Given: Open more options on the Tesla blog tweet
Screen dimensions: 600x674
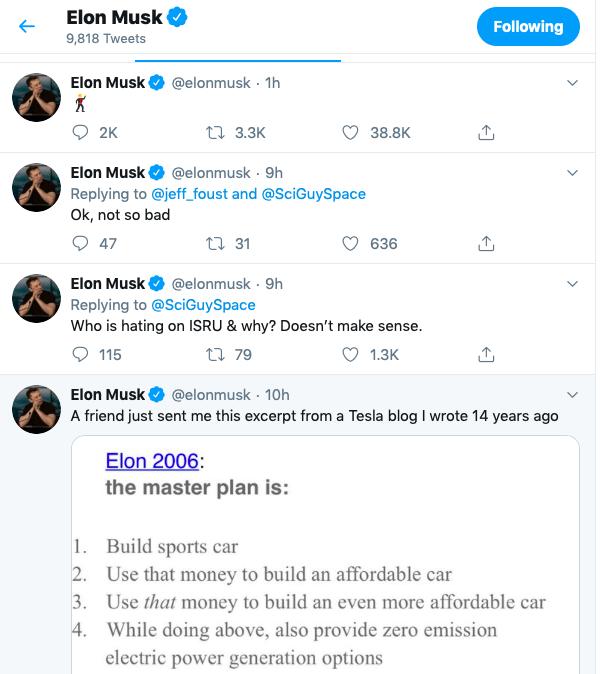Looking at the screenshot, I should click(x=572, y=394).
